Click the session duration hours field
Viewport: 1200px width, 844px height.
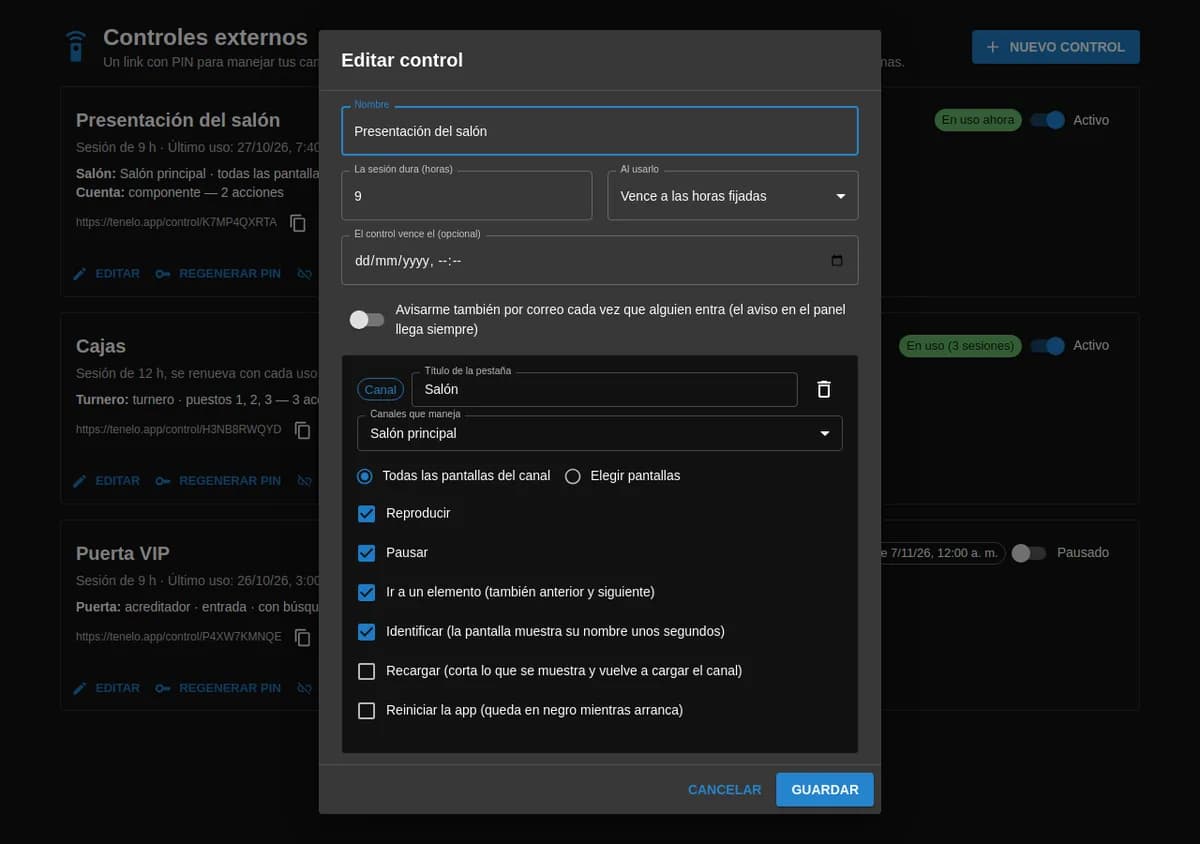click(467, 196)
